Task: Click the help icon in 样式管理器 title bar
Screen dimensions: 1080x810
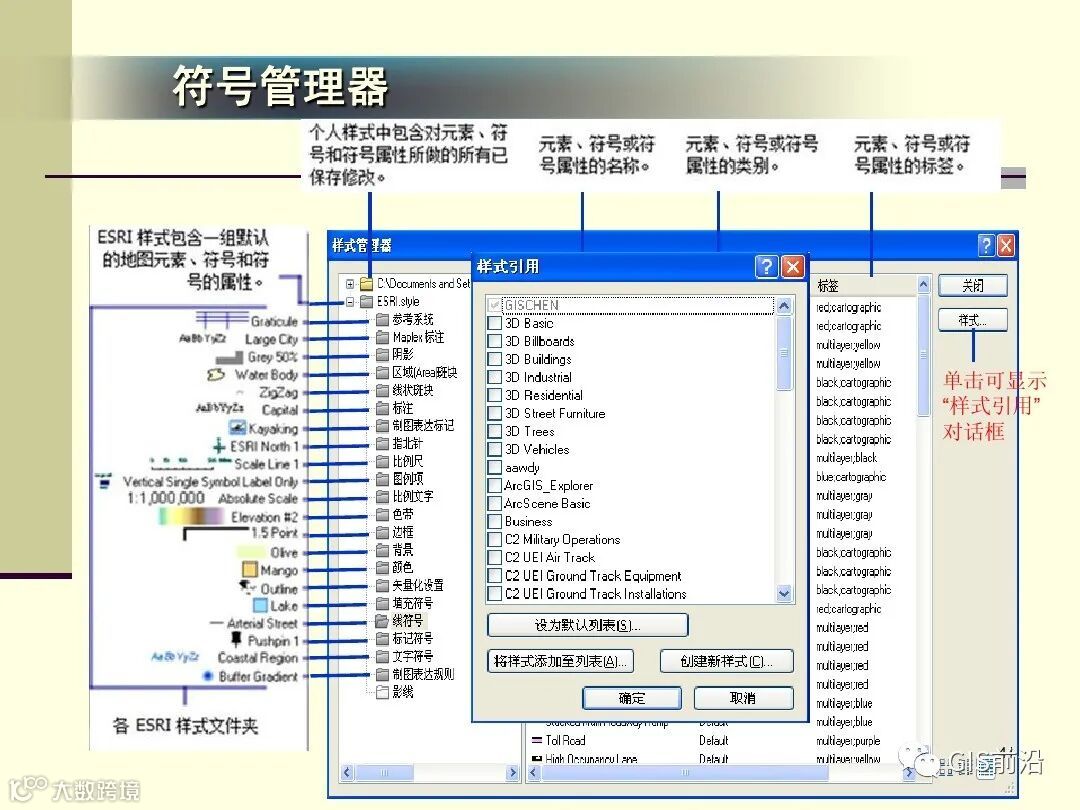Action: point(986,245)
